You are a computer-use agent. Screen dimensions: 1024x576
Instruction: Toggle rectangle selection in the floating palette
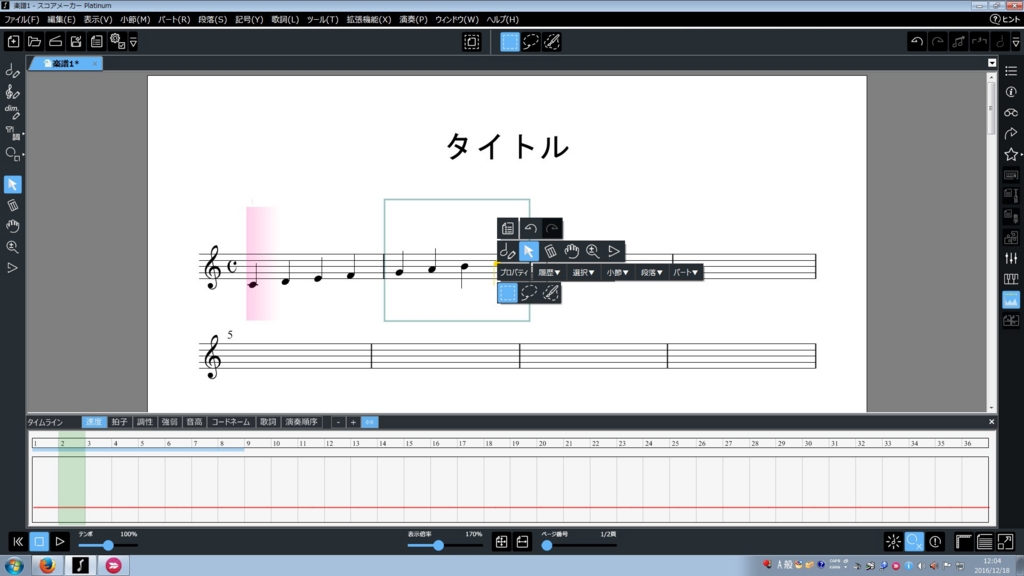(x=507, y=293)
